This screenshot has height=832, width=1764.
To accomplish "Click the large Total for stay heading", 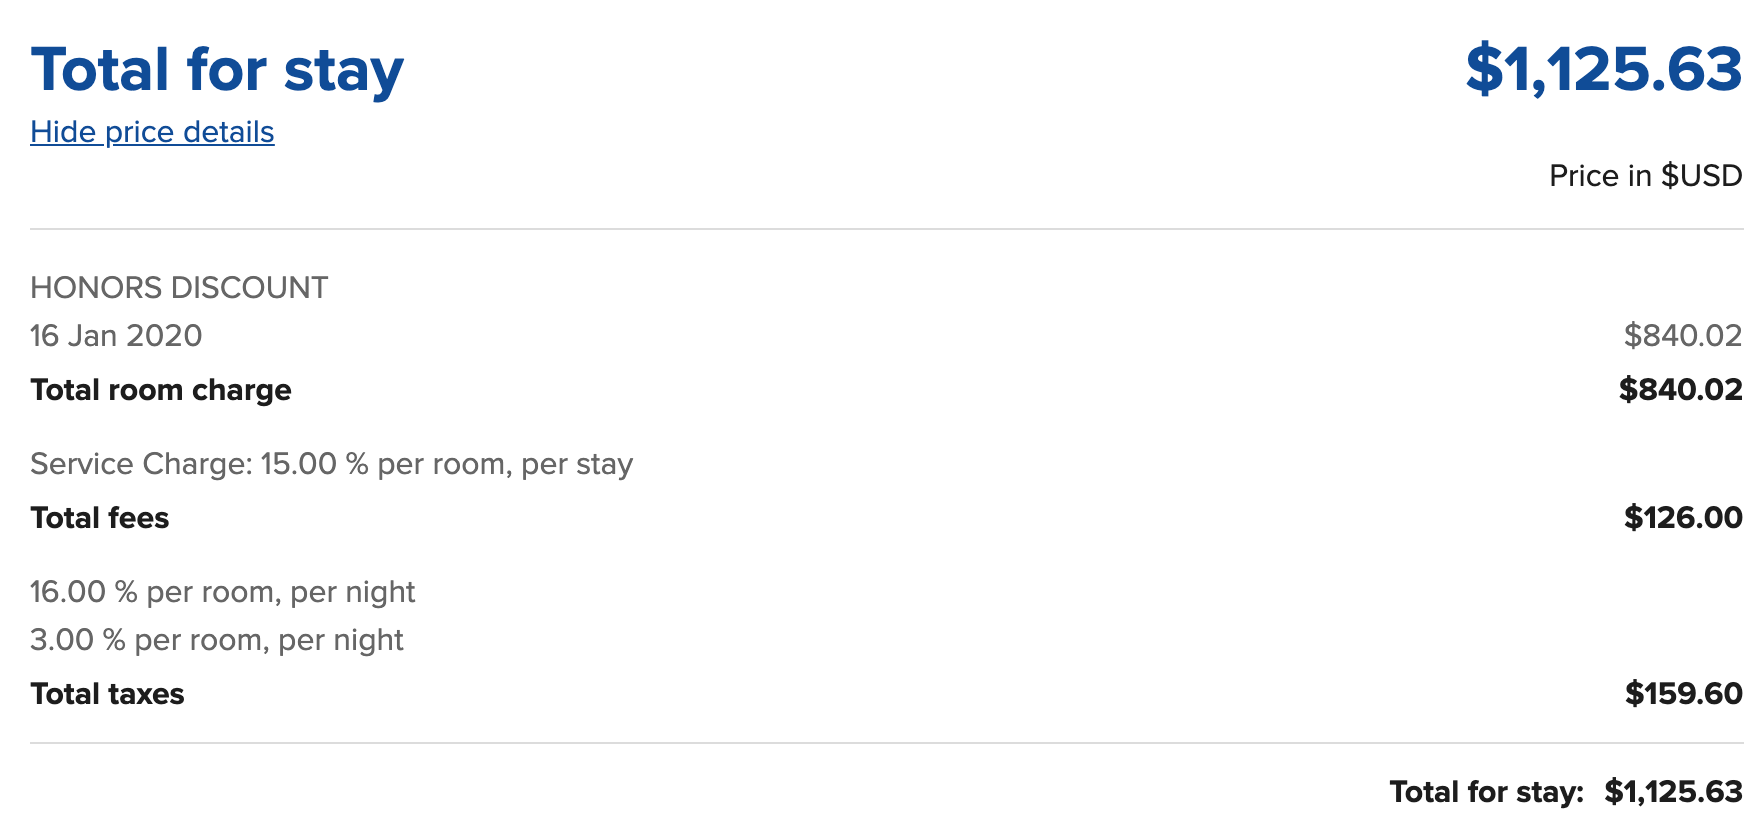I will 217,70.
